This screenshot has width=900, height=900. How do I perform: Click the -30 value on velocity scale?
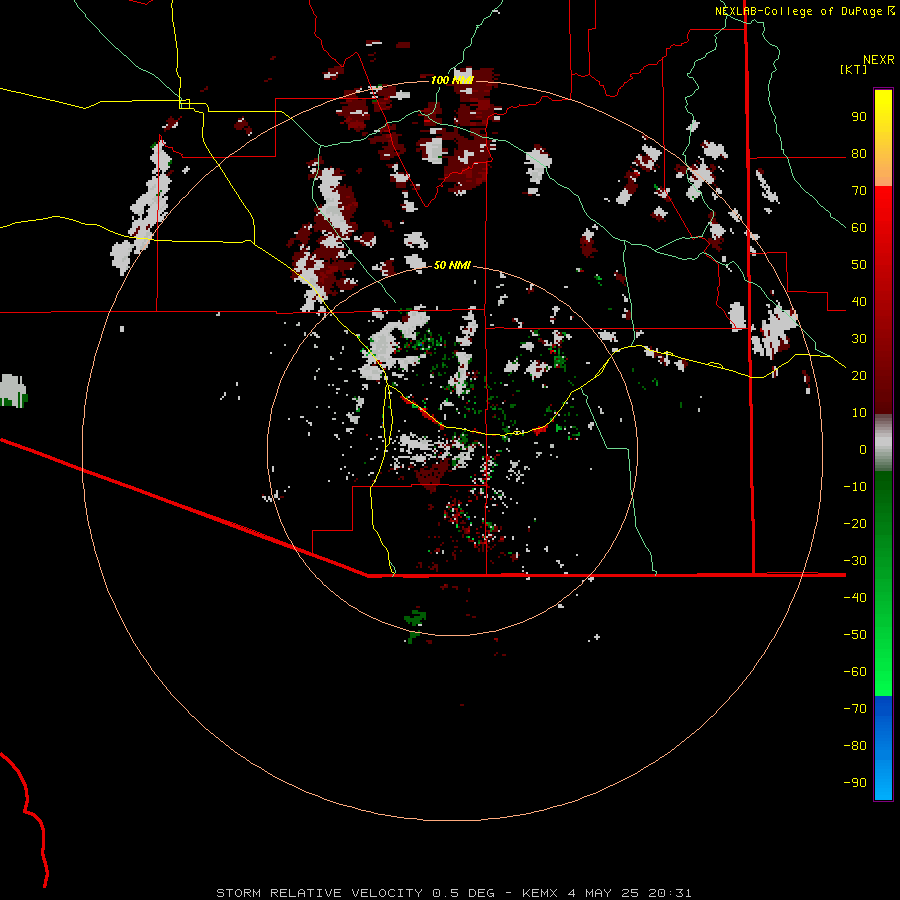pyautogui.click(x=855, y=561)
